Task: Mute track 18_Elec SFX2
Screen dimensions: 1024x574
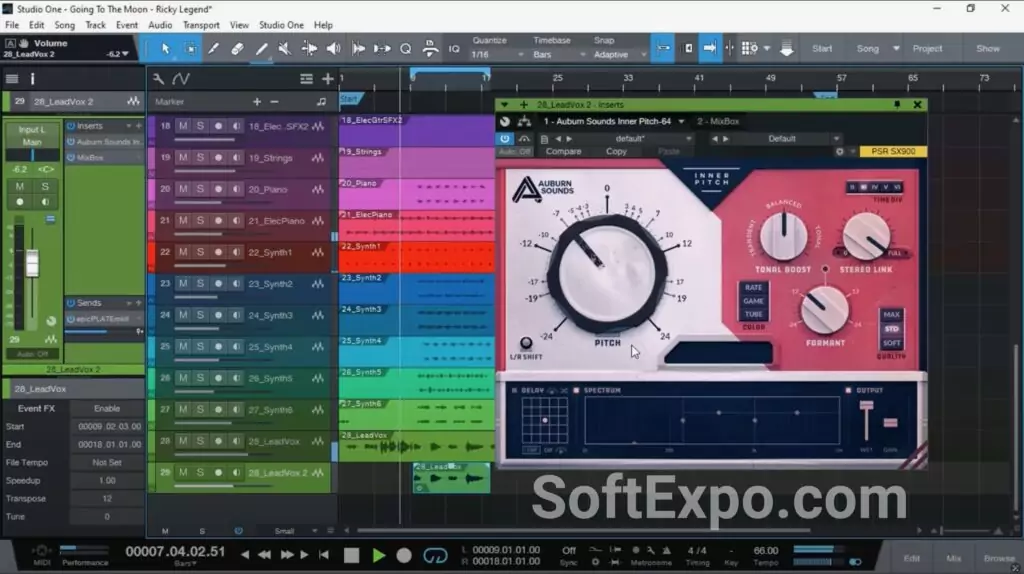Action: click(183, 126)
